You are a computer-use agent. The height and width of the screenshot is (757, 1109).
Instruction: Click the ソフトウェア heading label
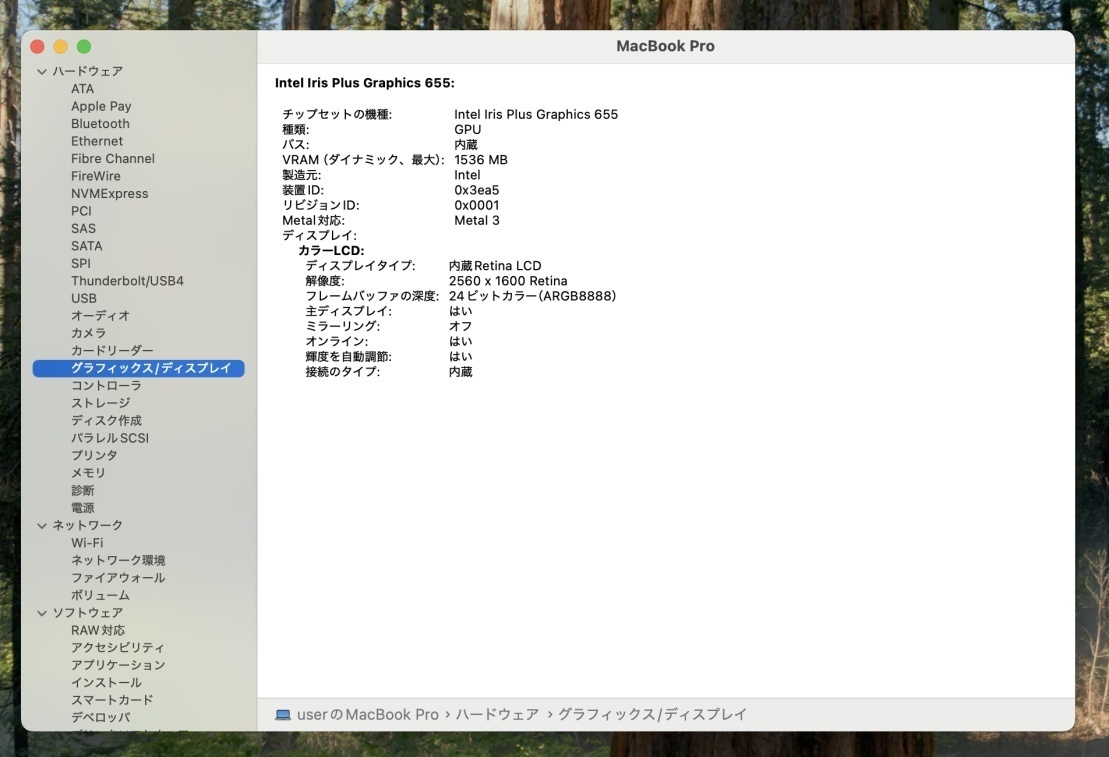point(88,613)
